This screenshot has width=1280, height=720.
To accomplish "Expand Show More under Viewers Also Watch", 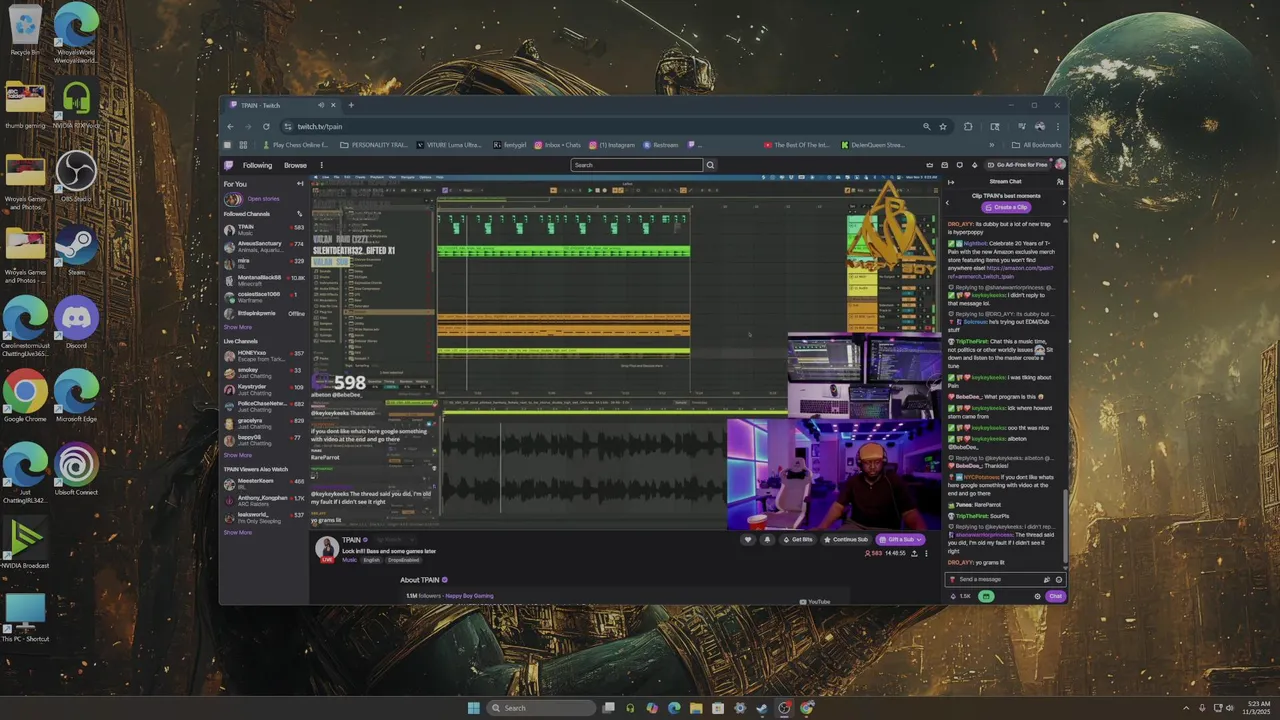I will pyautogui.click(x=238, y=532).
